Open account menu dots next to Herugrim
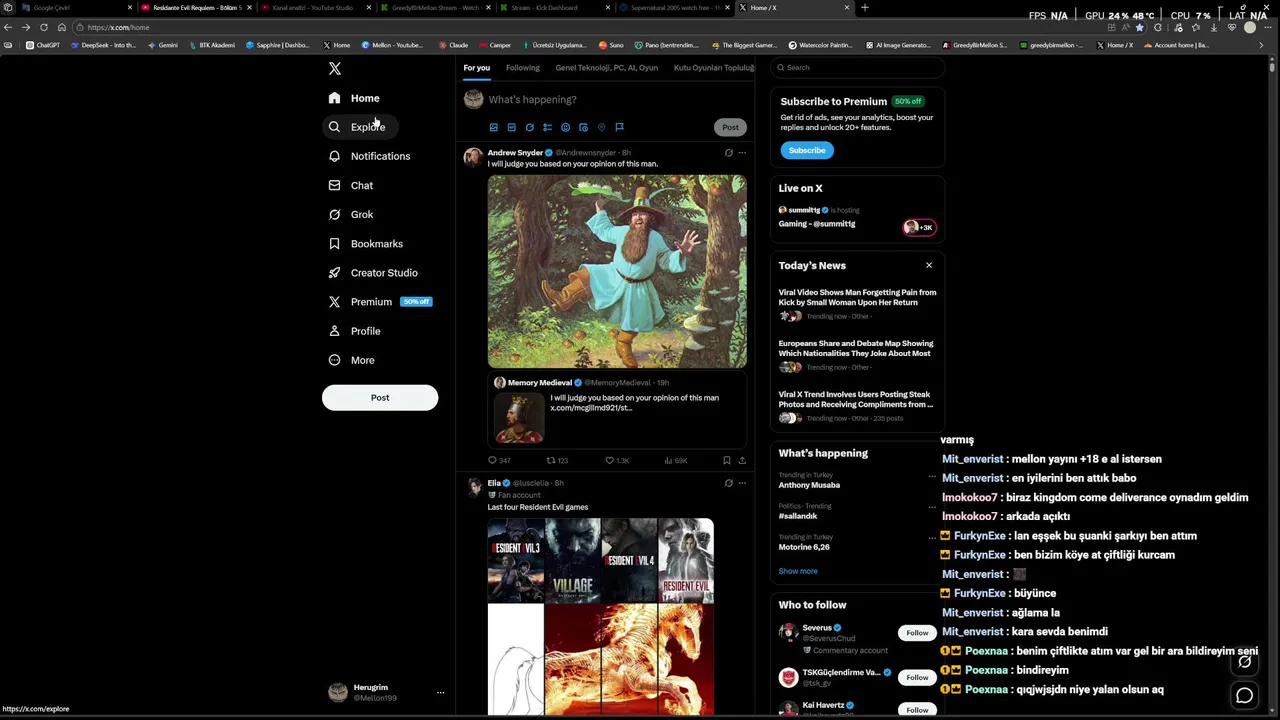The width and height of the screenshot is (1280, 720). pos(440,692)
